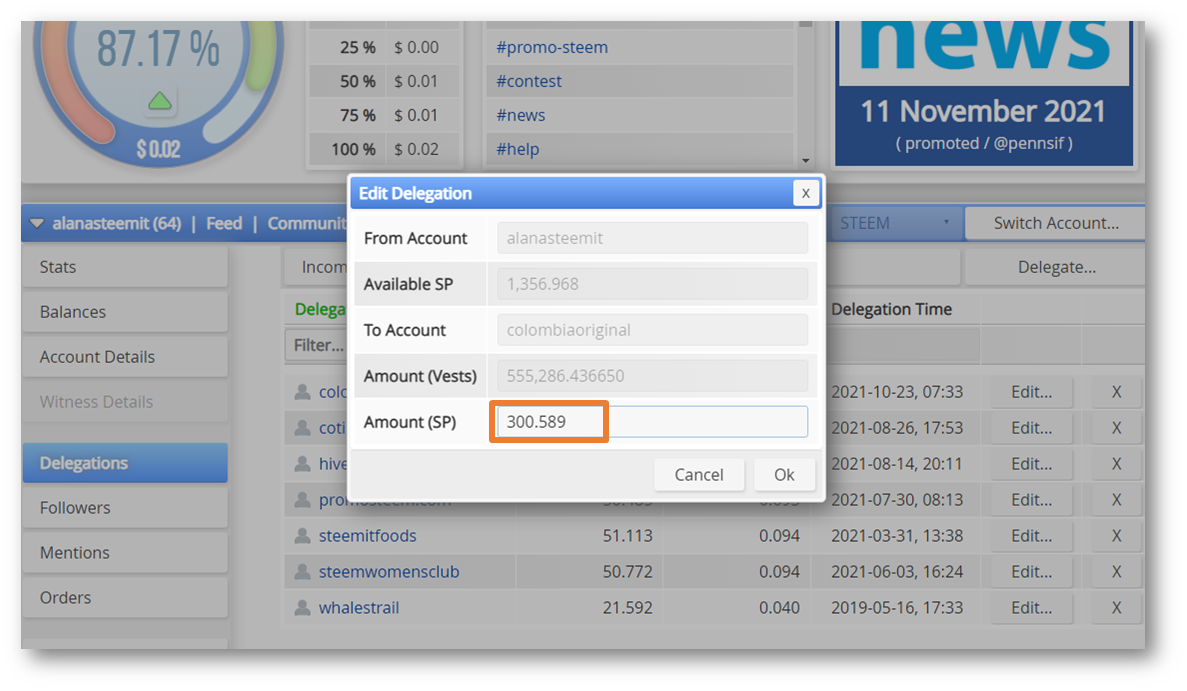
Task: Click the tag list scroll down arrow
Action: (805, 160)
